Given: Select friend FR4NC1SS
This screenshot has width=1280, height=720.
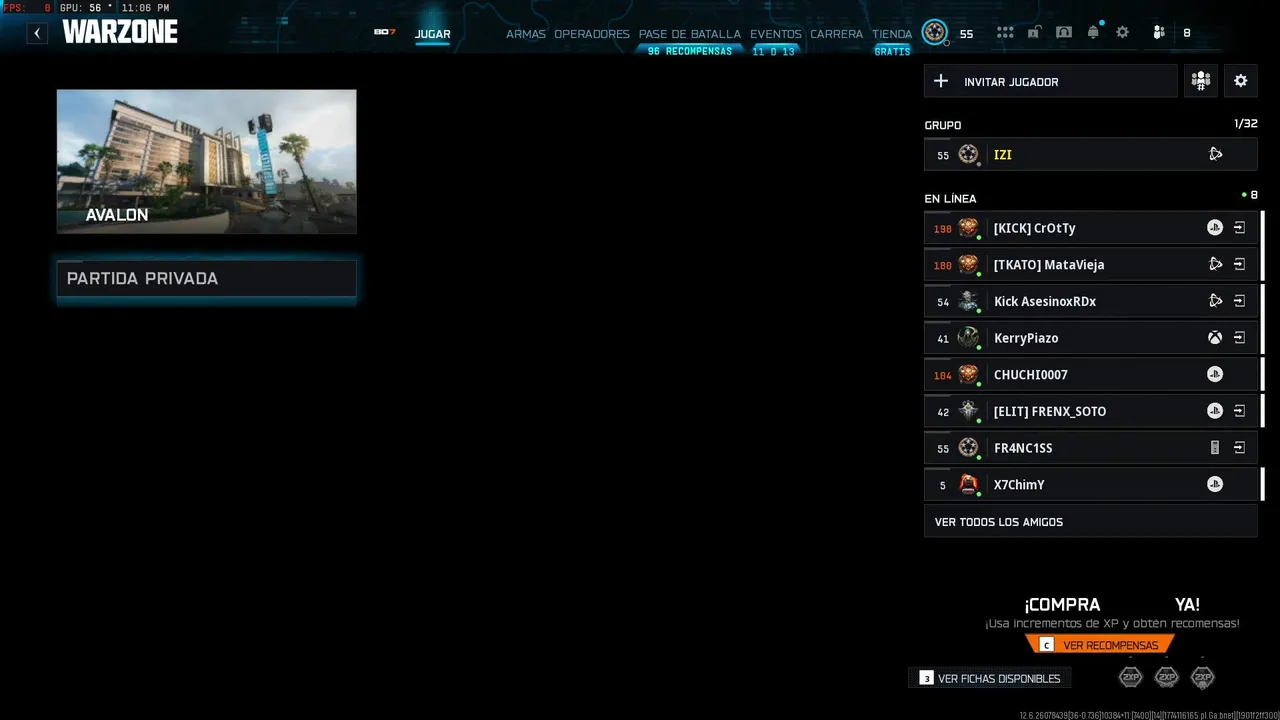Looking at the screenshot, I should click(x=1091, y=448).
